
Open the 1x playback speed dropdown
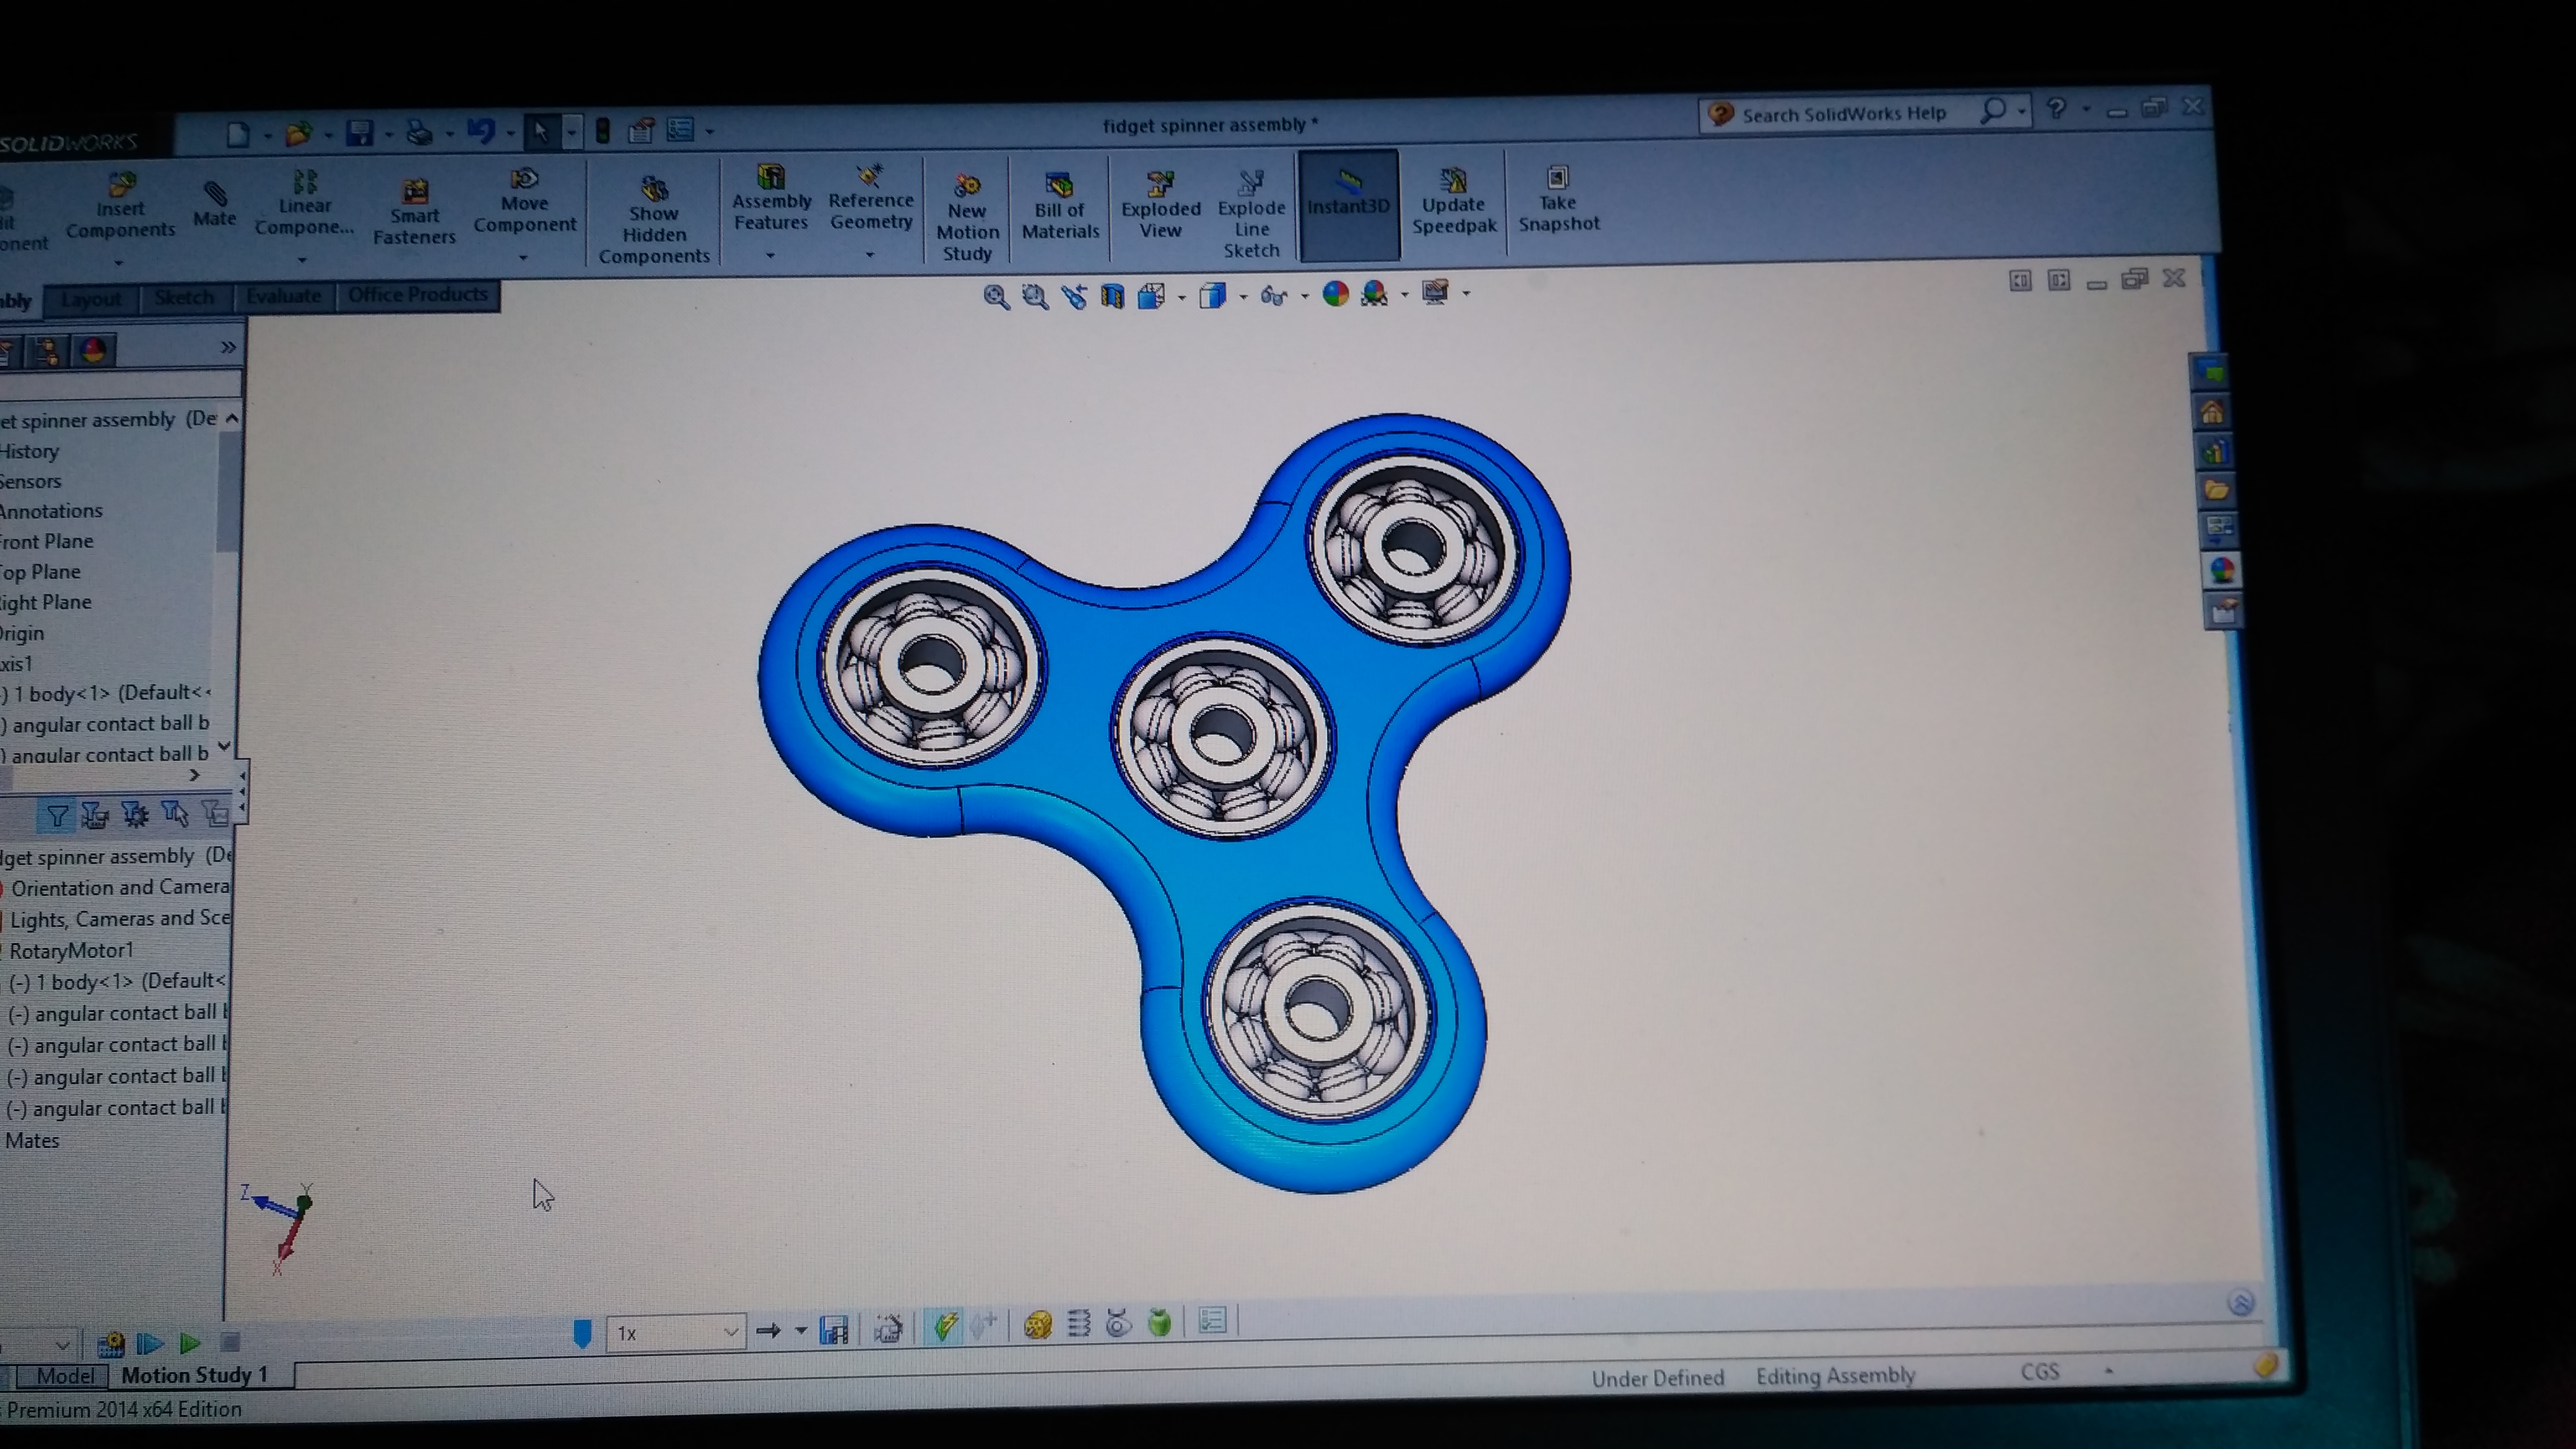730,1332
